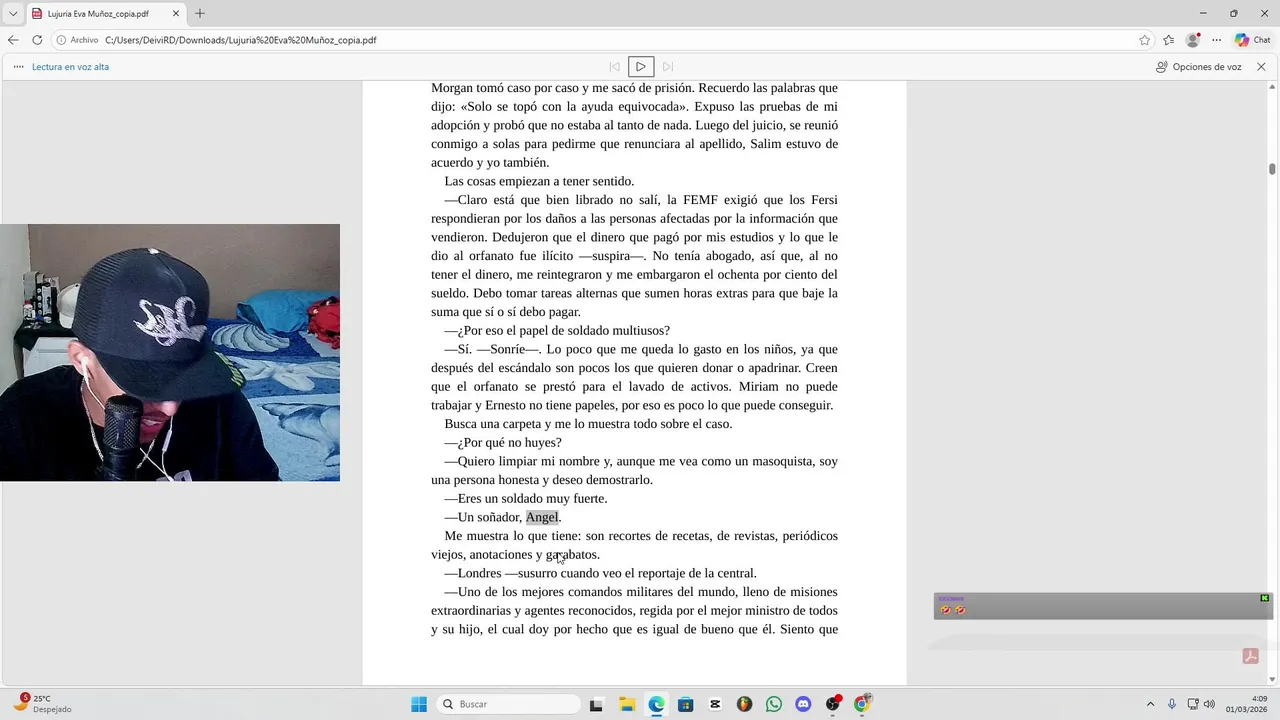This screenshot has width=1280, height=720.
Task: Skip to previous paragraph in read aloud
Action: (614, 67)
